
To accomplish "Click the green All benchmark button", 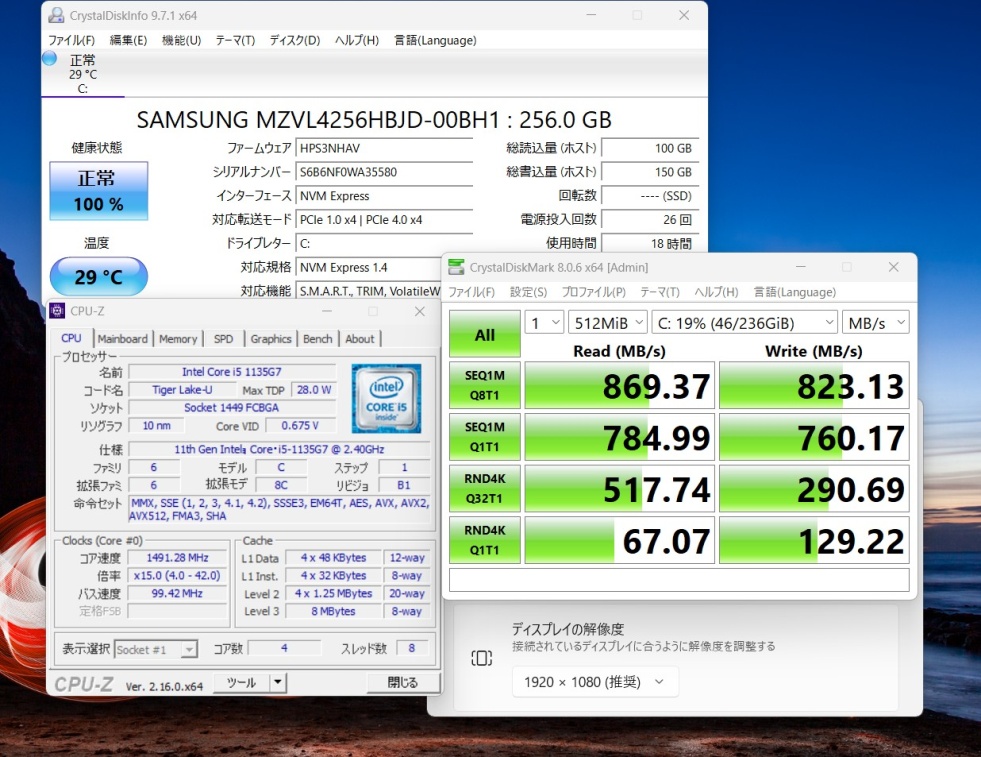I will [485, 333].
